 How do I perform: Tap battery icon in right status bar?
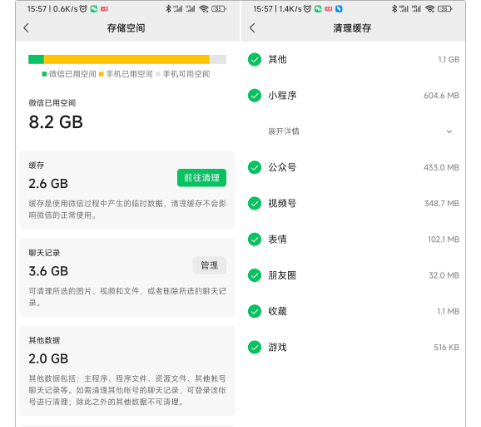(x=445, y=9)
